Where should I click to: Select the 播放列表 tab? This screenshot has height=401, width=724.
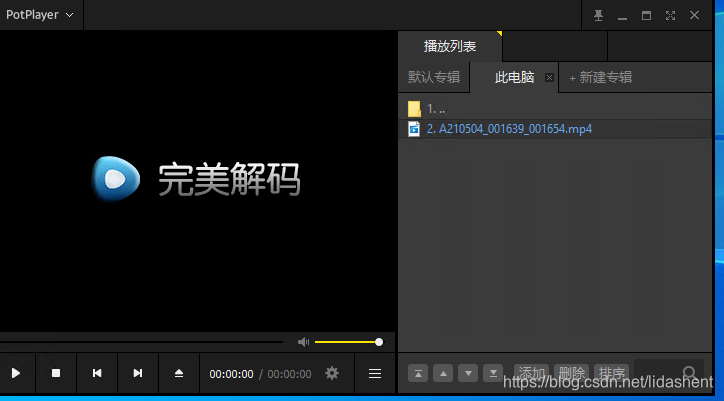point(450,46)
